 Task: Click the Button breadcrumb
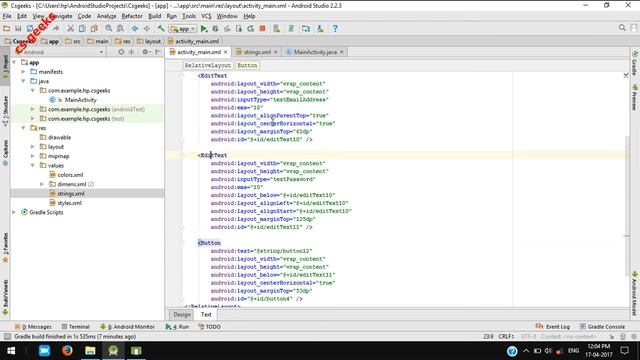[x=247, y=65]
